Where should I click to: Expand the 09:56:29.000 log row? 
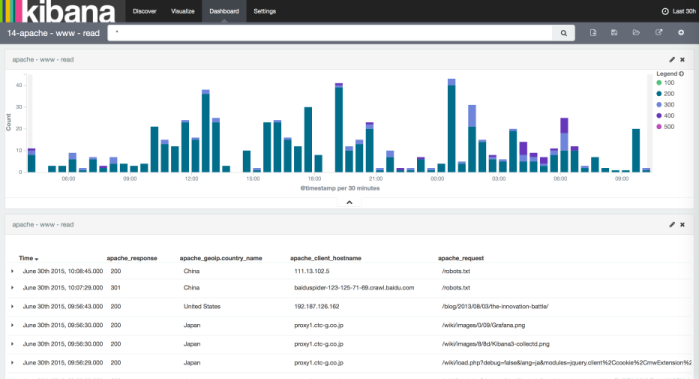click(12, 363)
